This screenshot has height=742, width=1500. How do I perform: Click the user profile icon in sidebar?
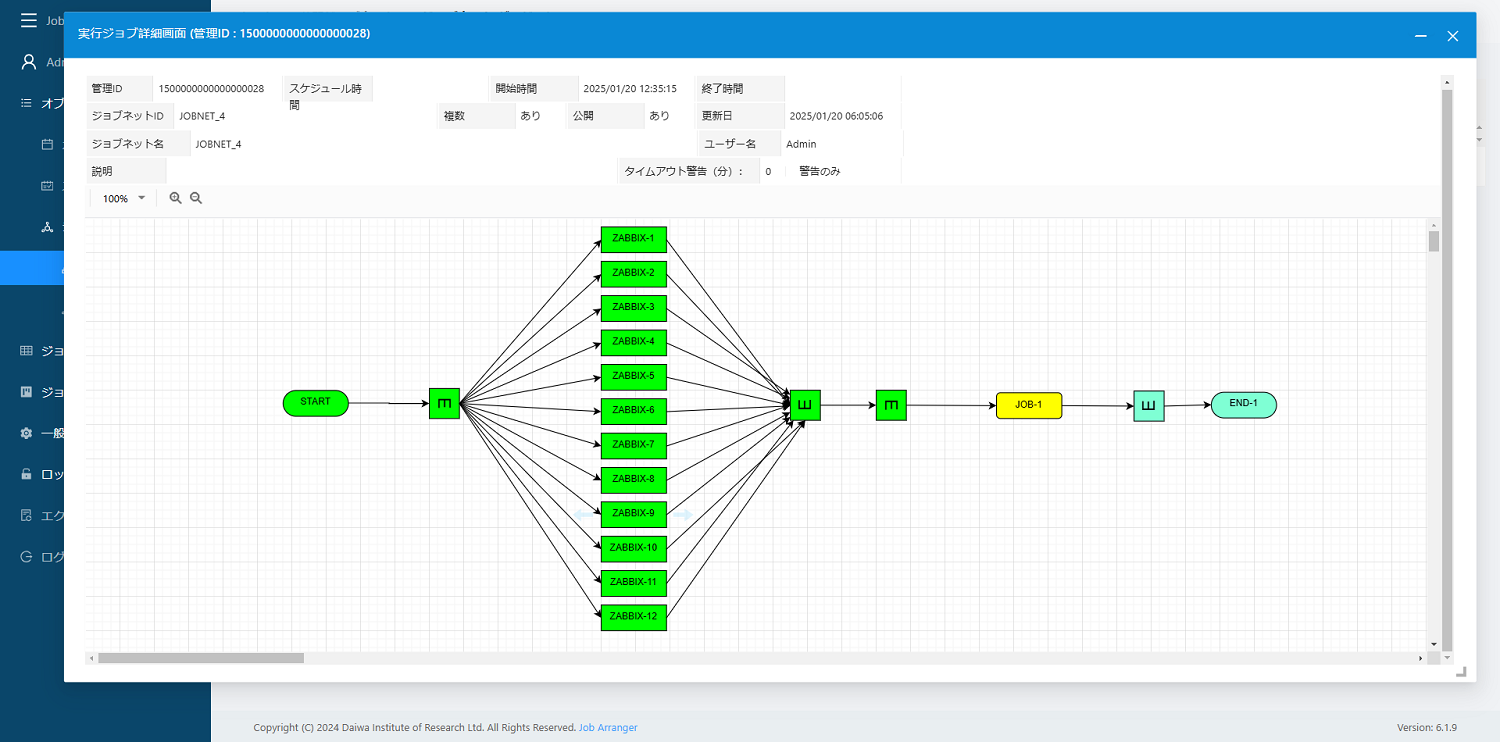pos(29,62)
